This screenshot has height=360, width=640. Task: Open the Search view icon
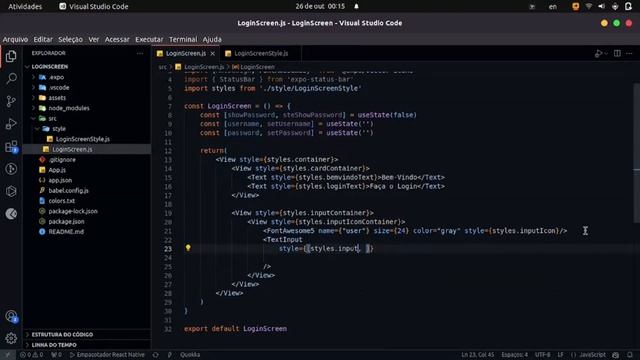(x=11, y=78)
